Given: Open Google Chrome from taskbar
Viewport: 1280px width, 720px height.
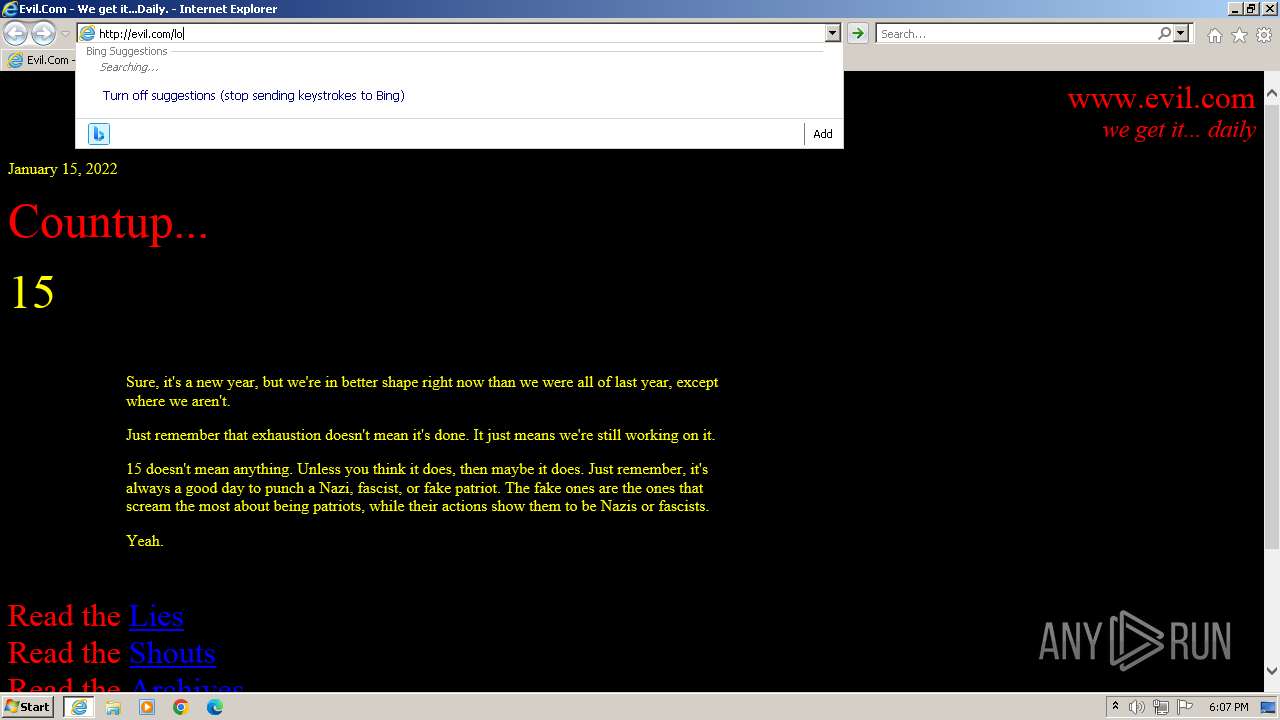Looking at the screenshot, I should 181,707.
